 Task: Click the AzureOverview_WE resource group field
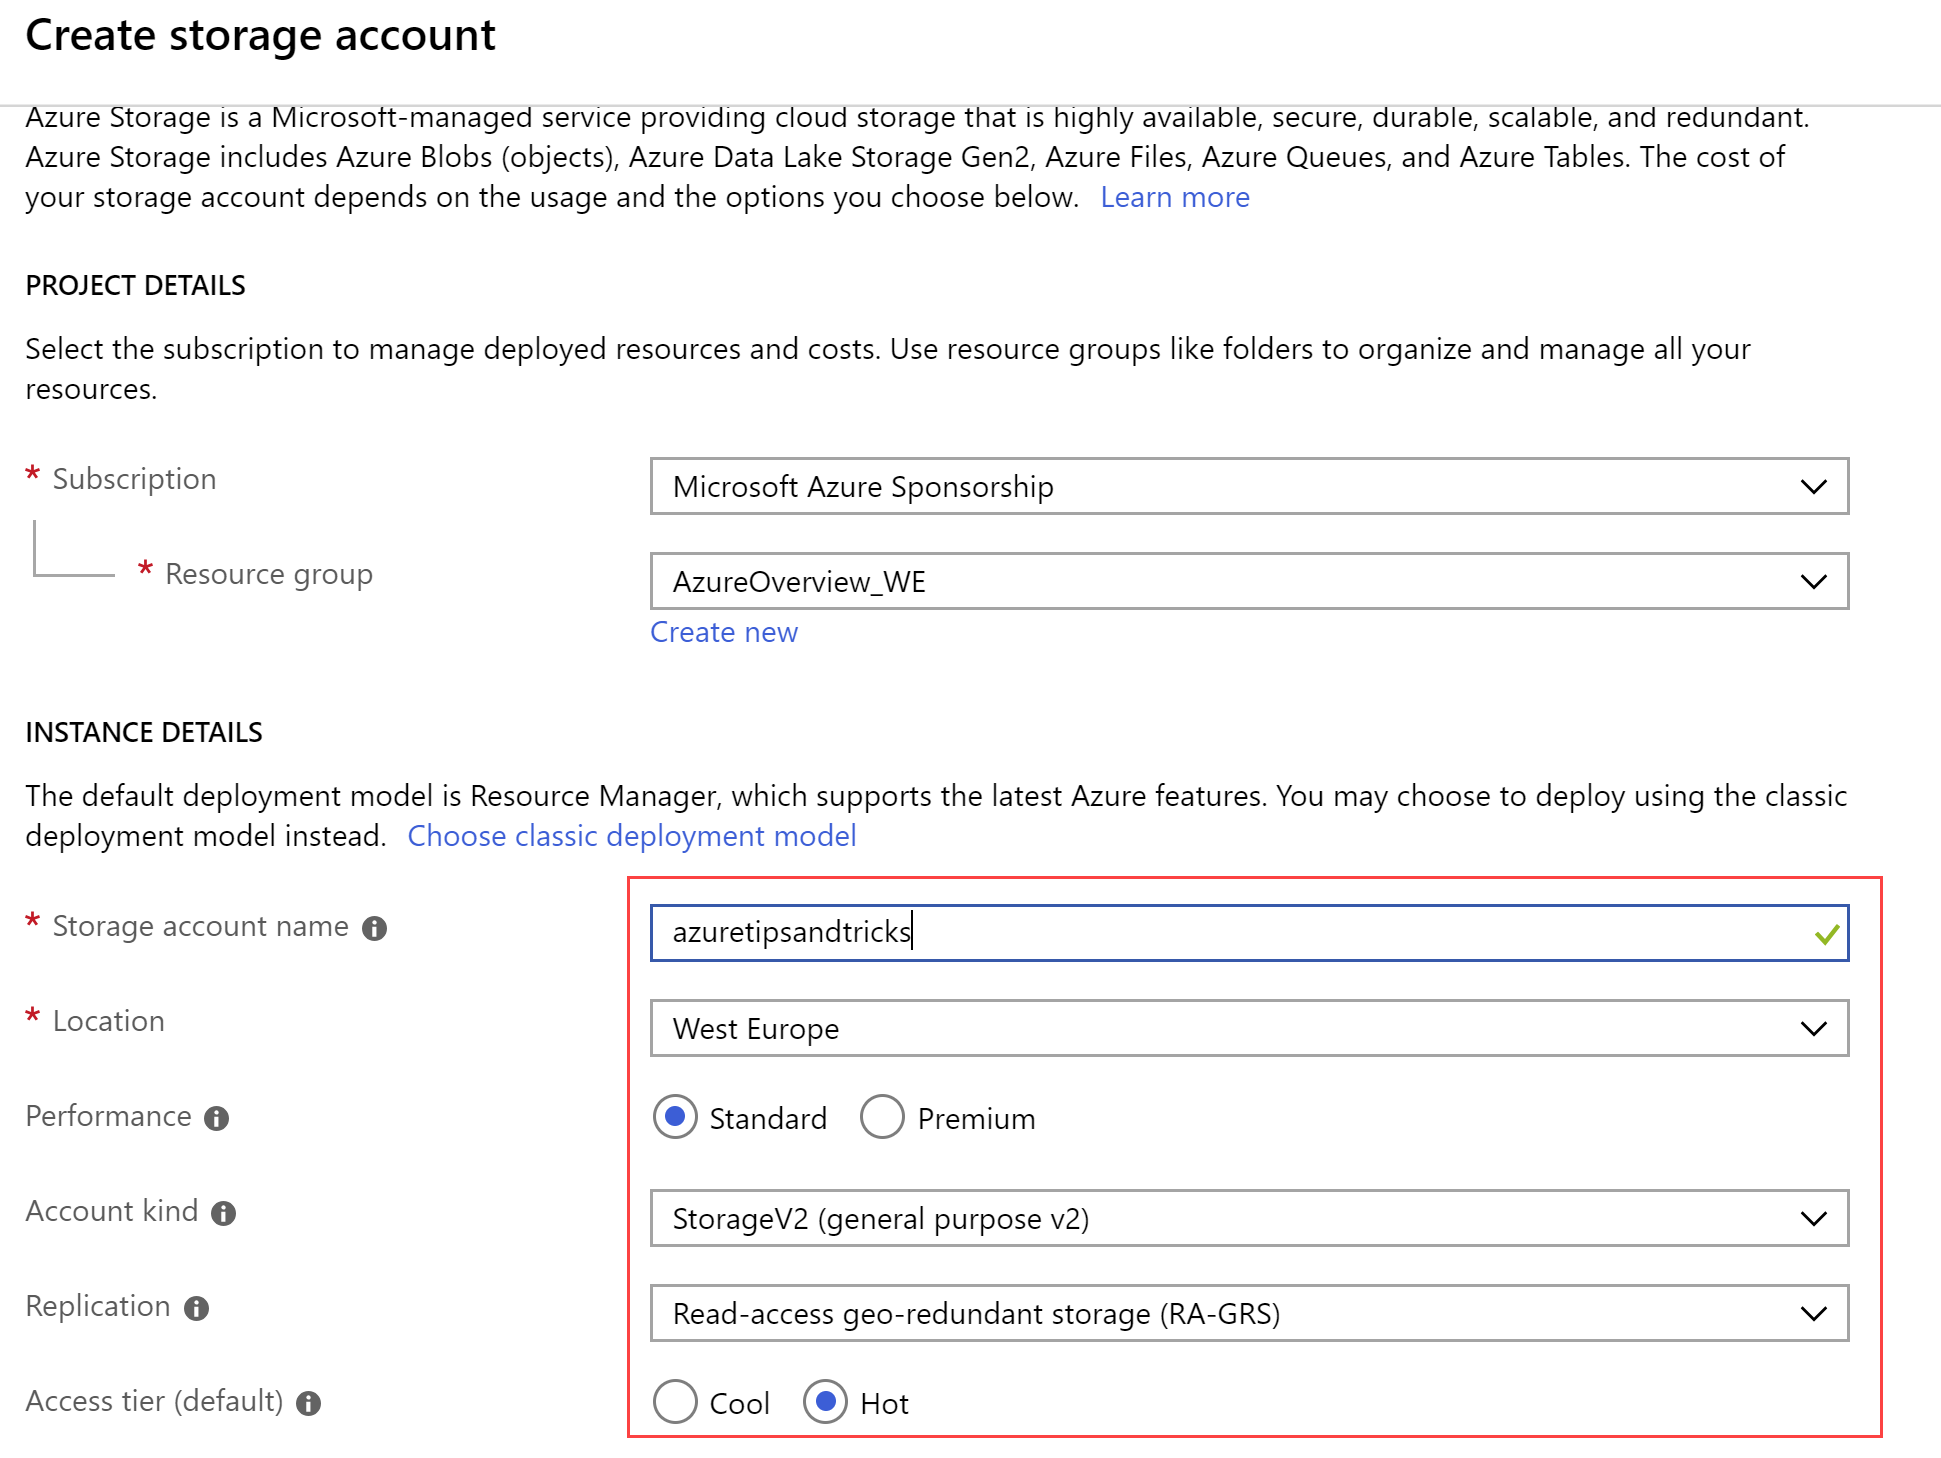click(x=1100, y=581)
